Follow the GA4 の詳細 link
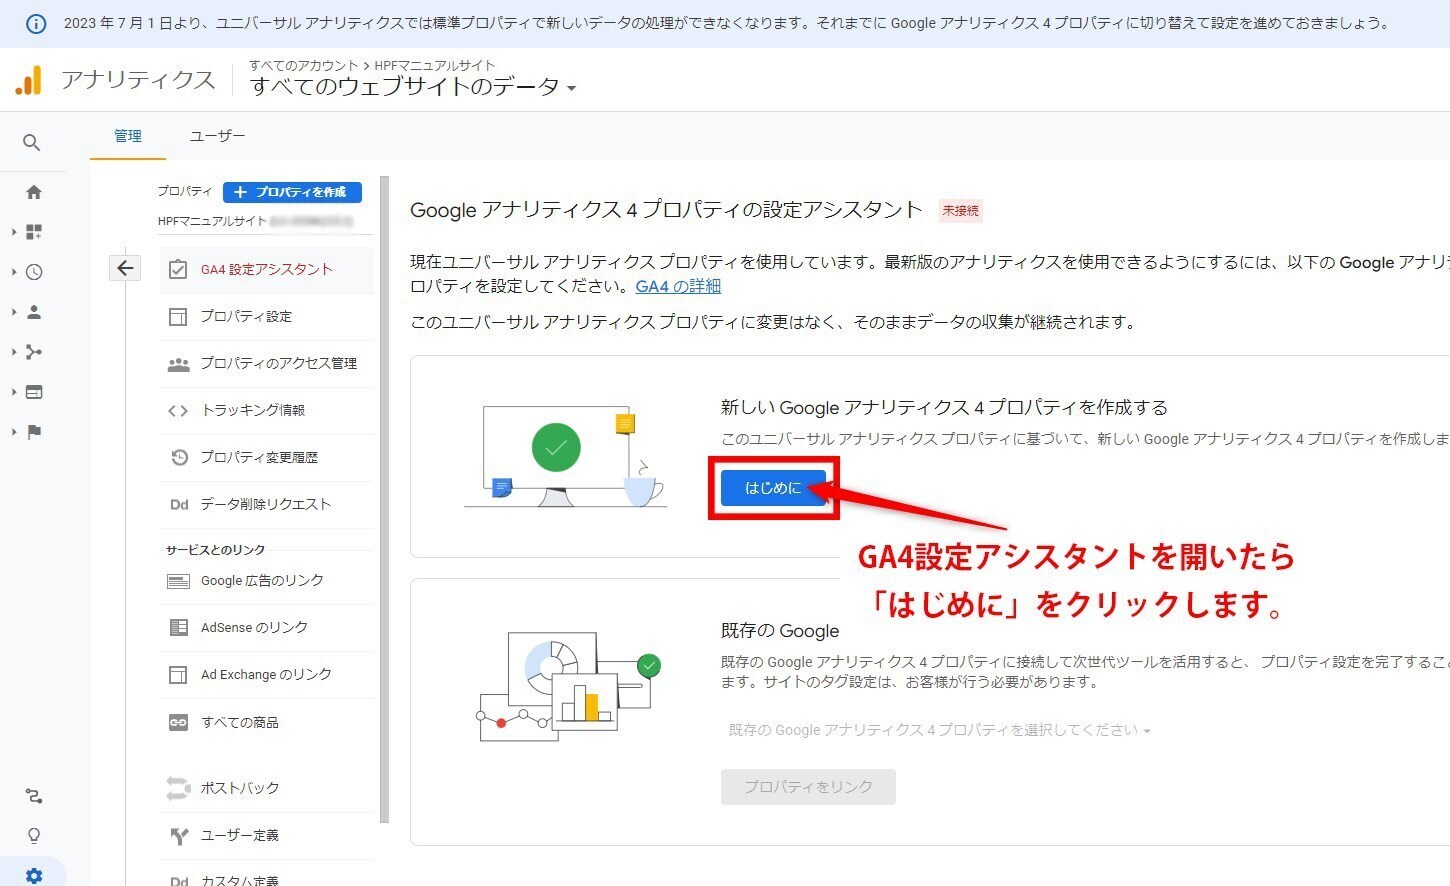Image resolution: width=1450 pixels, height=886 pixels. tap(678, 286)
